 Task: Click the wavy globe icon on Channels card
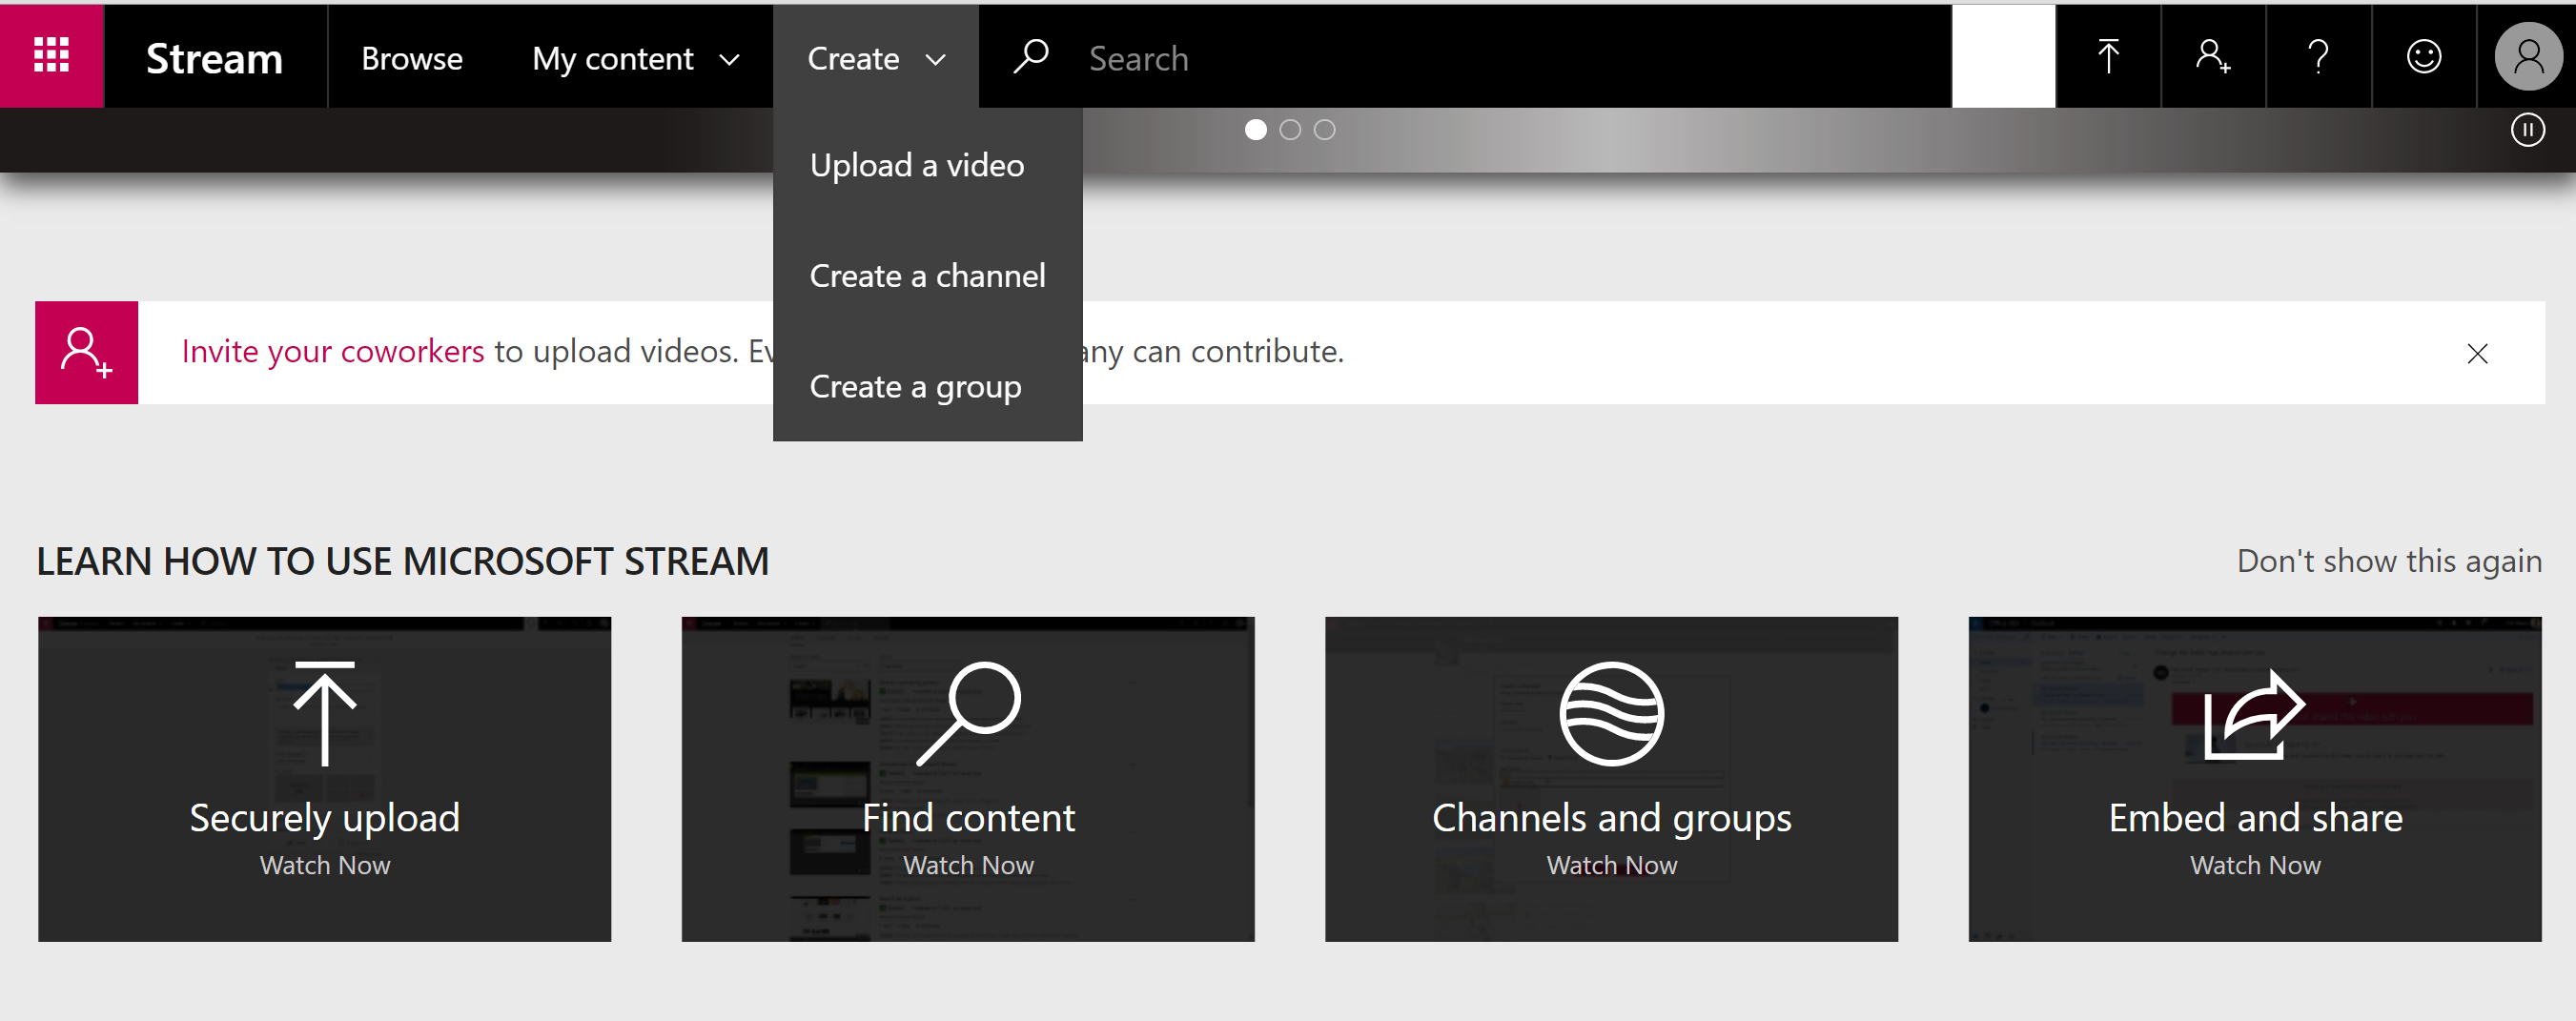click(x=1612, y=714)
